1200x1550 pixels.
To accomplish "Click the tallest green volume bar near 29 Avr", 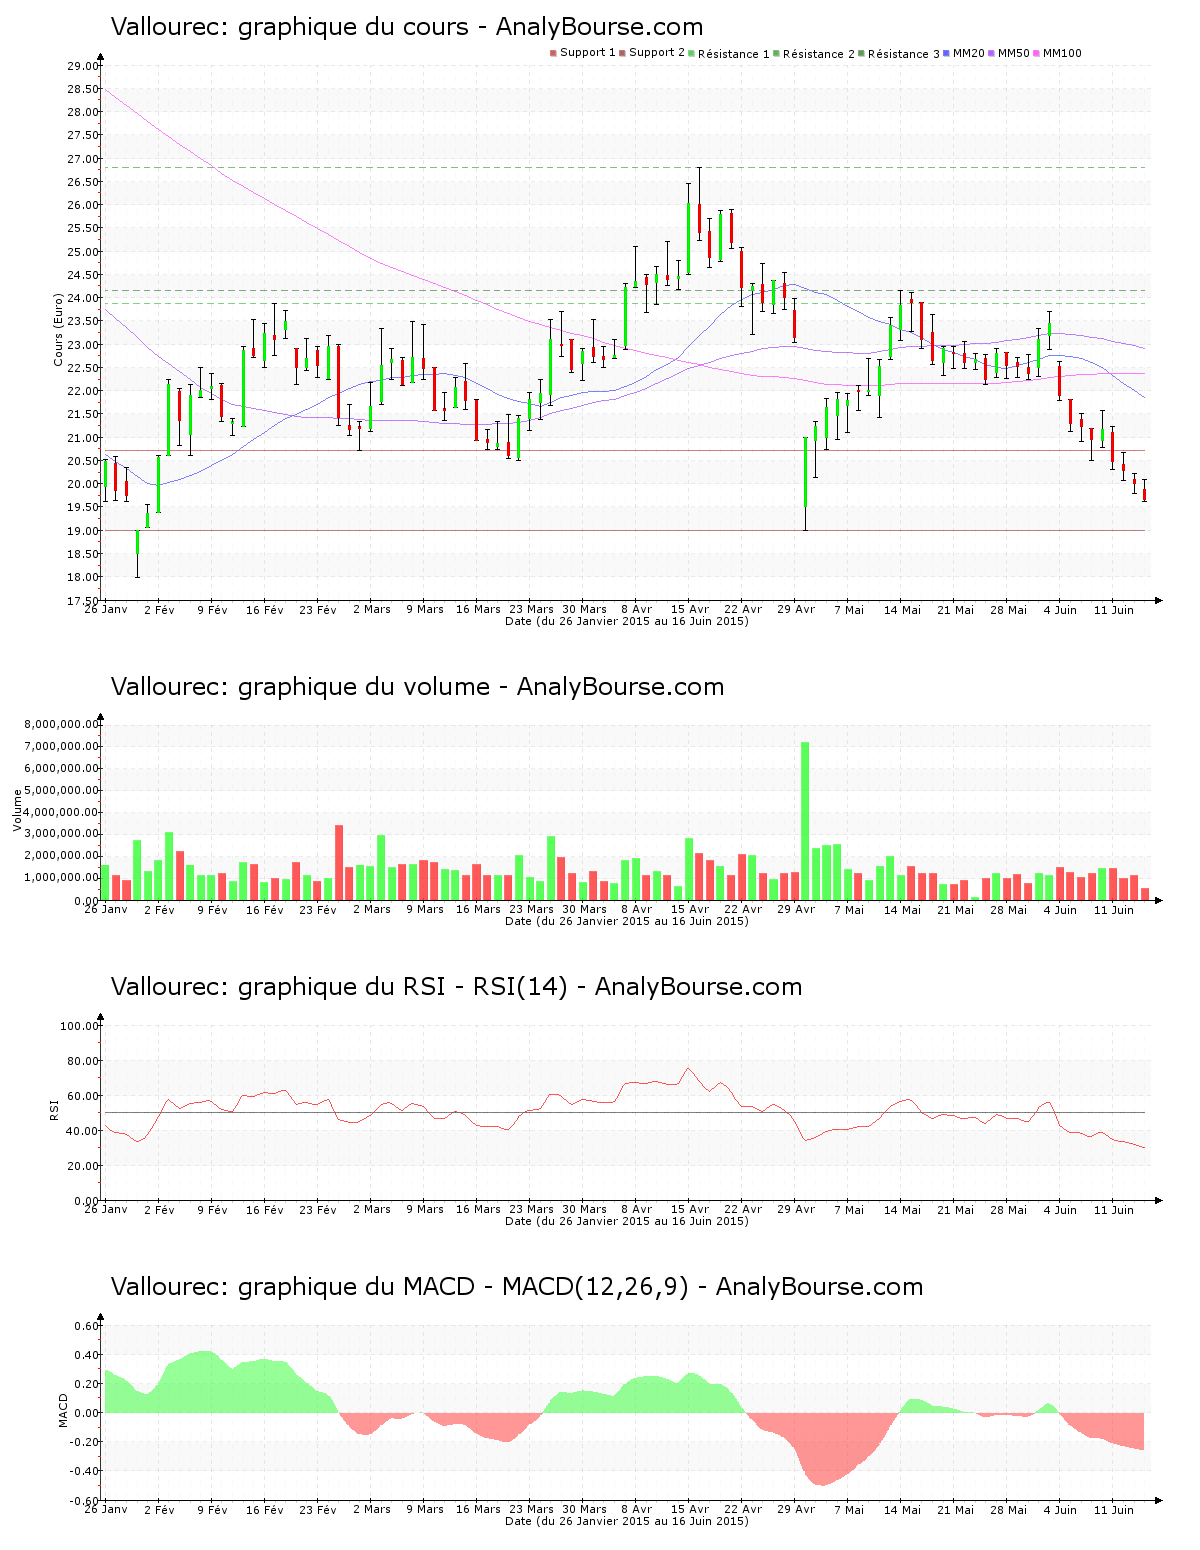I will click(x=805, y=821).
